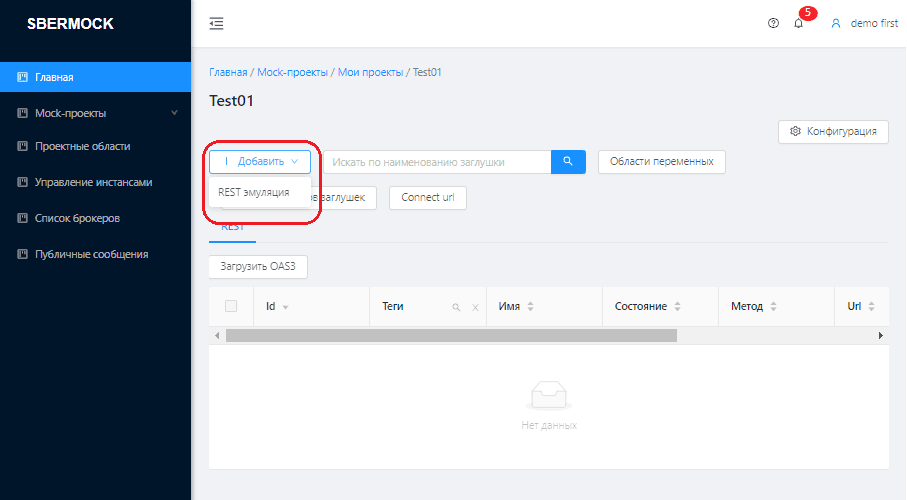This screenshot has width=907, height=500.
Task: Click the Области переменных button
Action: (x=662, y=161)
